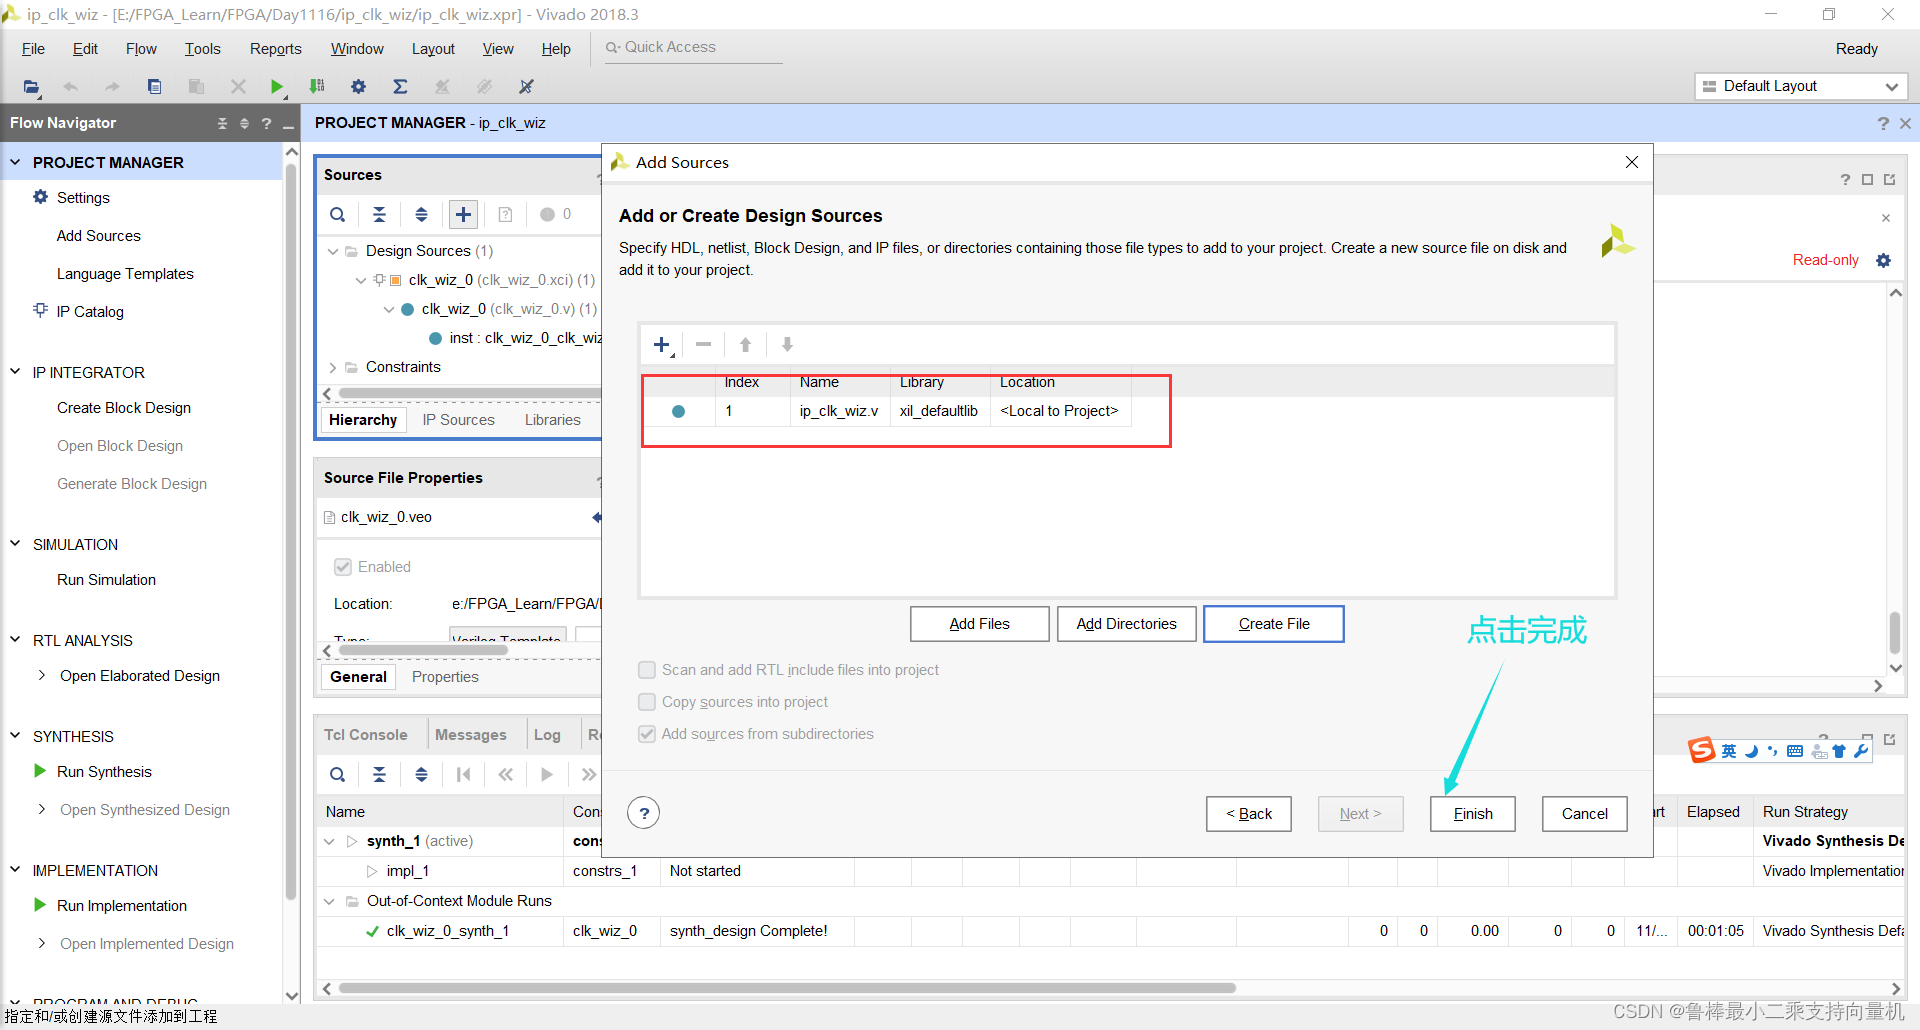Open the Reports menu

click(x=275, y=49)
